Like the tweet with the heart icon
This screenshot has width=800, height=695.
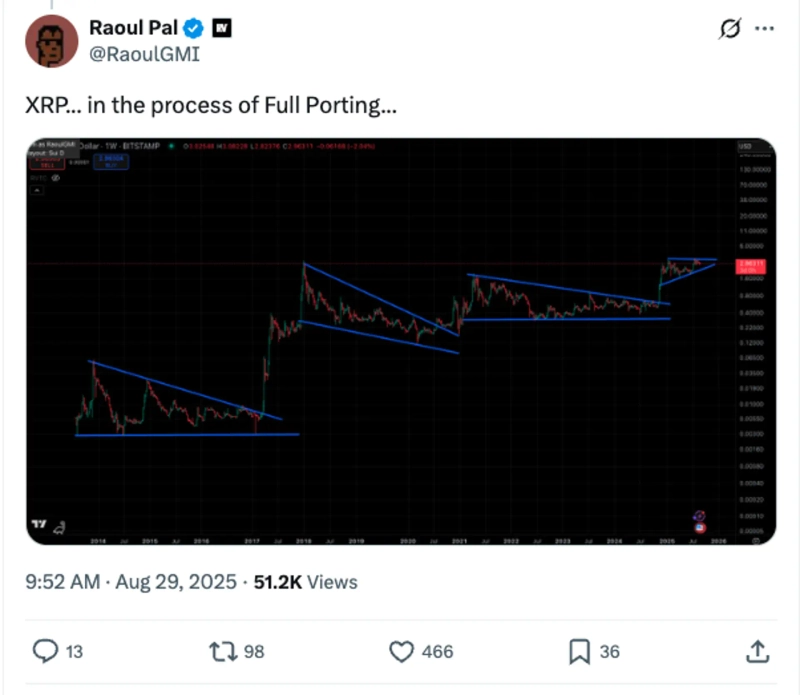click(401, 652)
